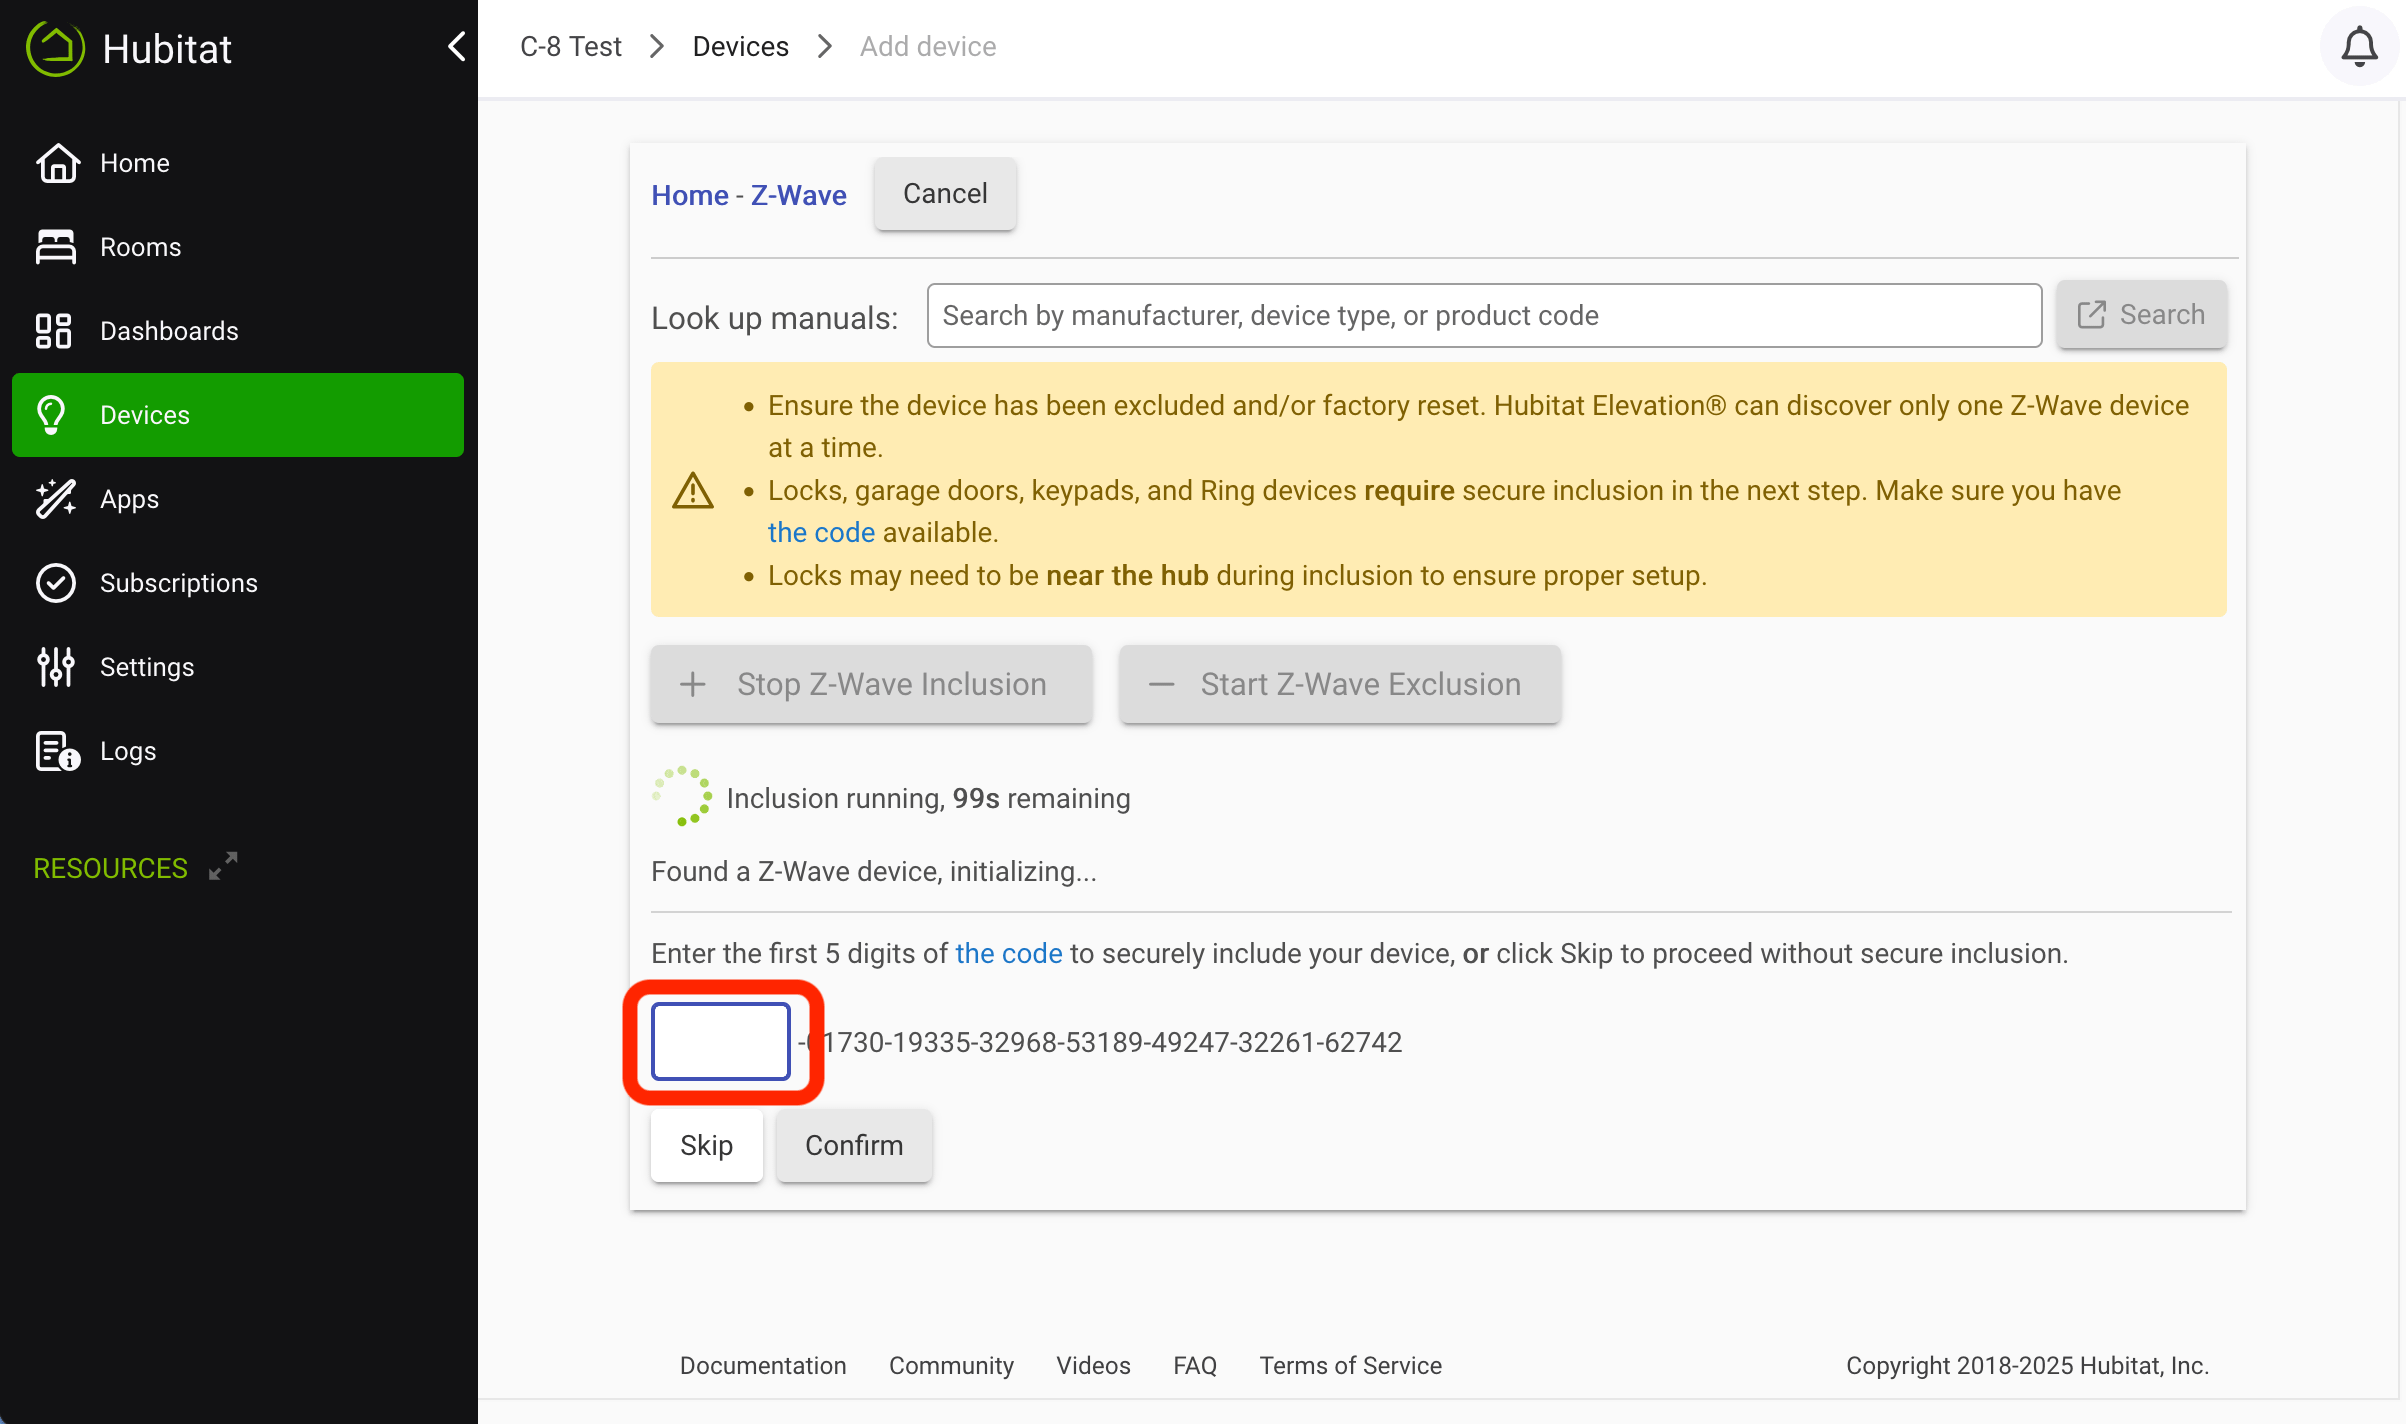This screenshot has height=1424, width=2406.
Task: Open notifications bell
Action: [2359, 47]
